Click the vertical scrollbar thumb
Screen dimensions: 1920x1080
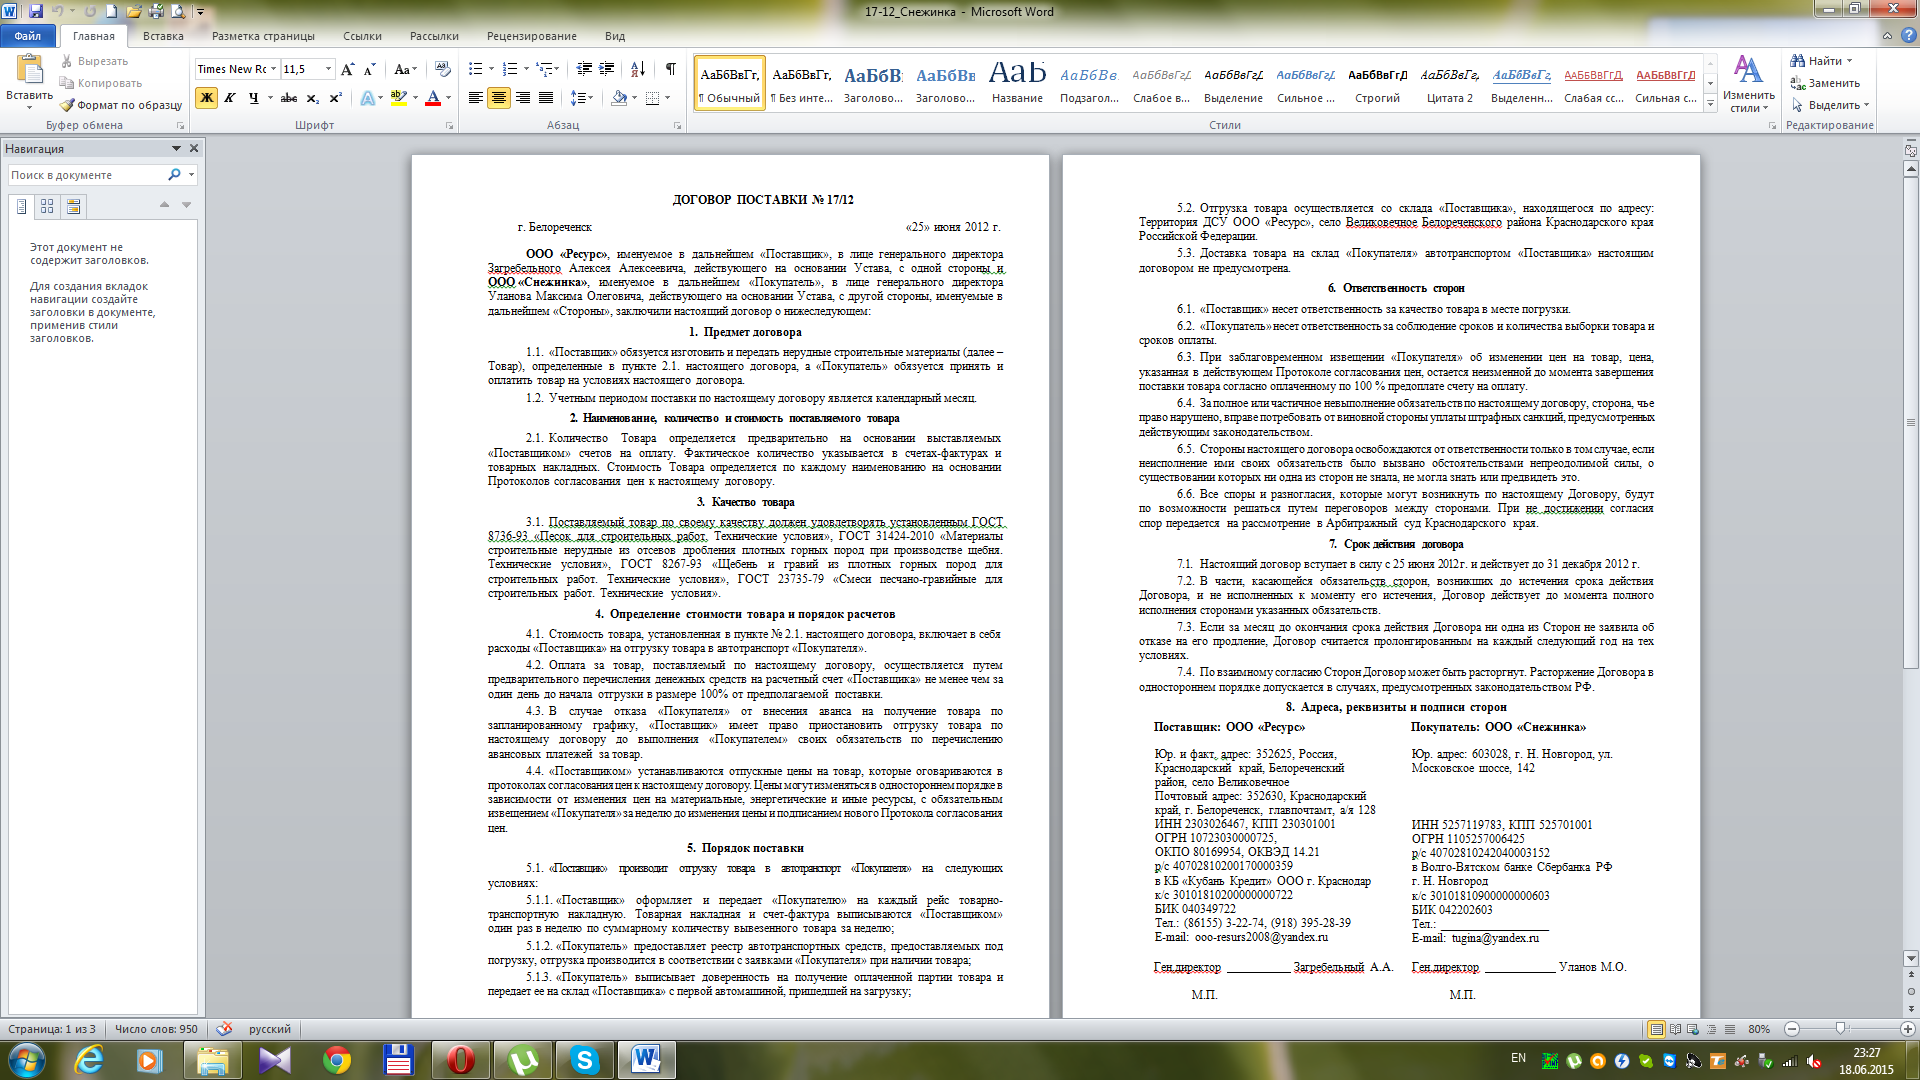1911,425
